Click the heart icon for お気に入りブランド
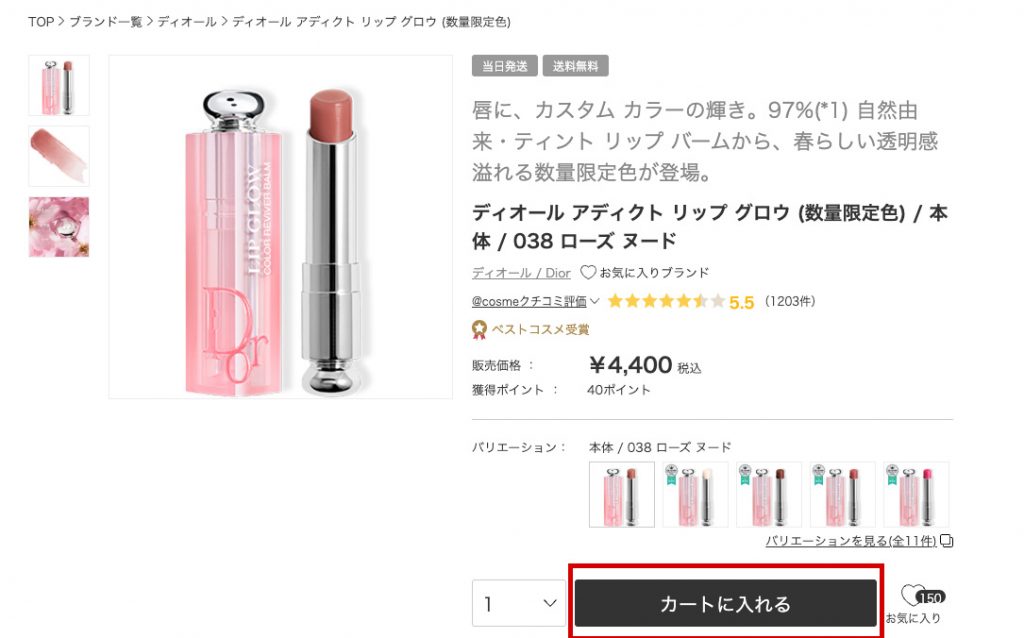The height and width of the screenshot is (638, 1024). pyautogui.click(x=588, y=272)
